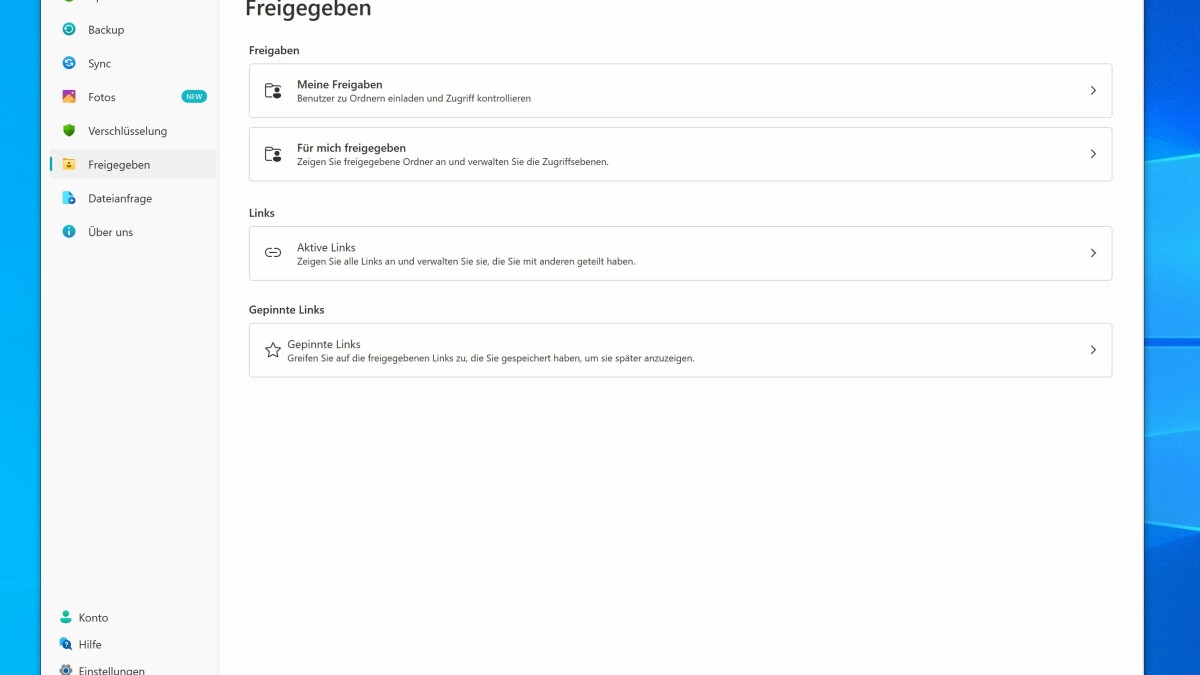The height and width of the screenshot is (675, 1200).
Task: Select the Über uns info icon
Action: tap(69, 232)
